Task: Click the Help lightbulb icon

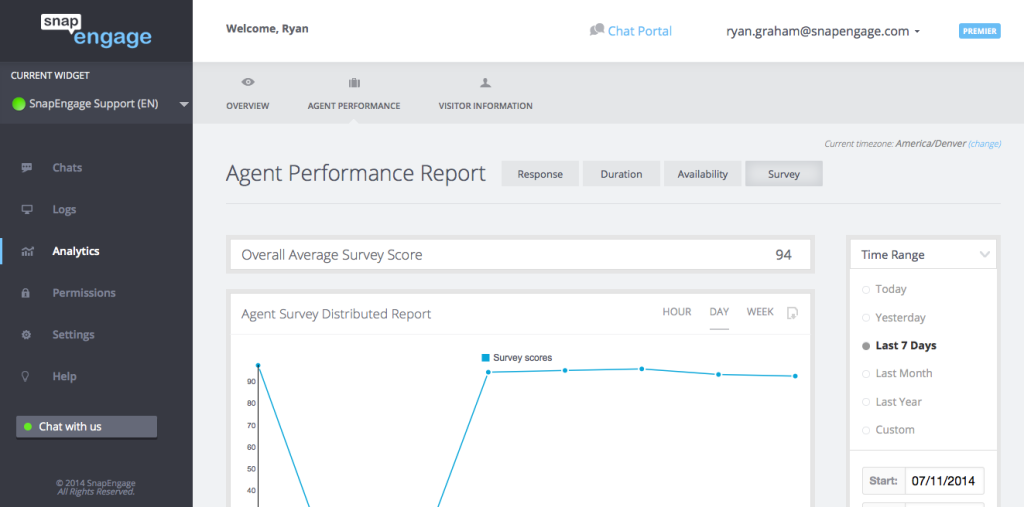Action: 26,376
